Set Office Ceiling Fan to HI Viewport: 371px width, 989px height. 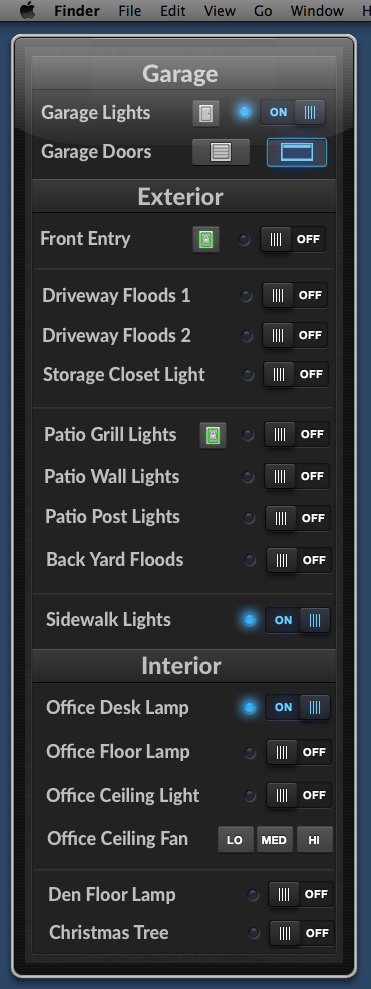(x=314, y=840)
